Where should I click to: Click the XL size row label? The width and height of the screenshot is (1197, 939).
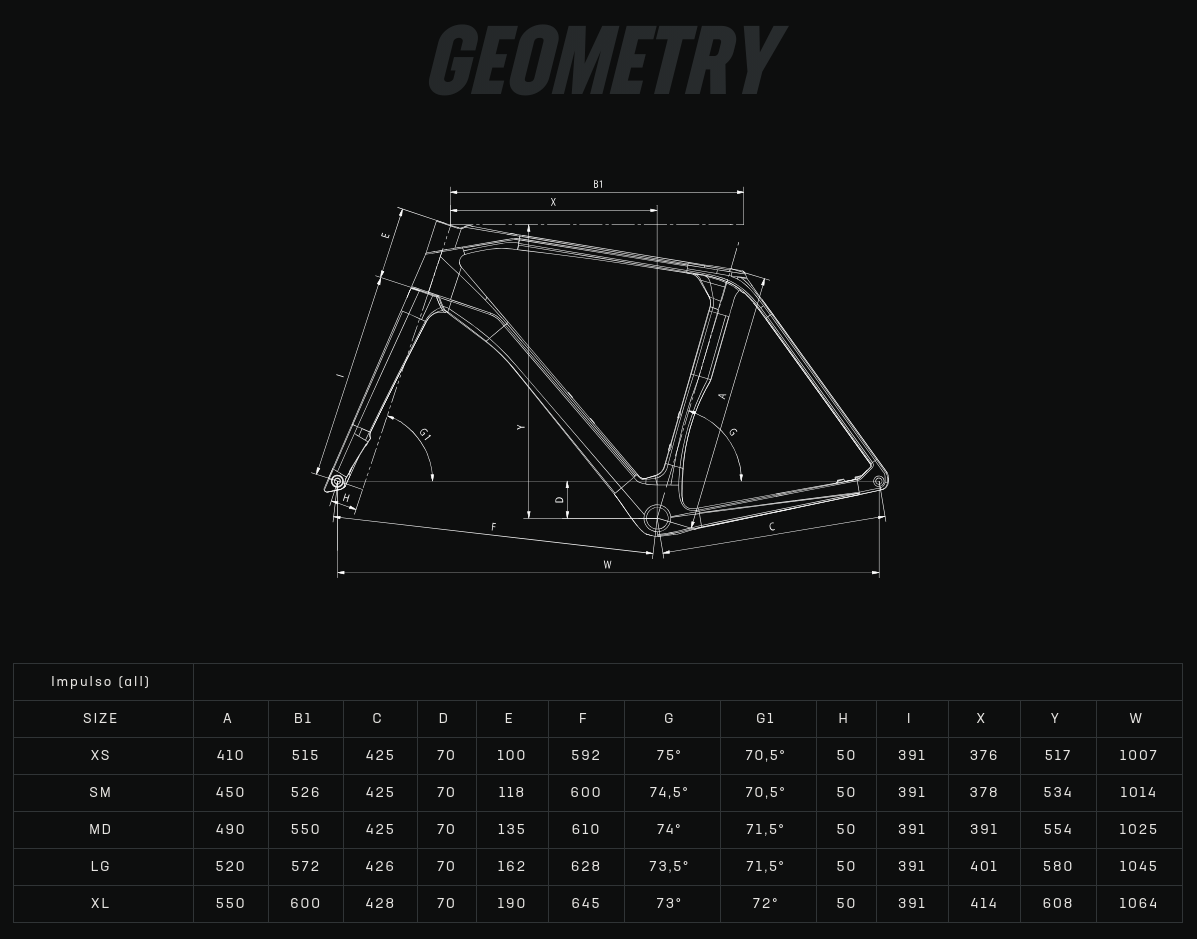(x=101, y=903)
